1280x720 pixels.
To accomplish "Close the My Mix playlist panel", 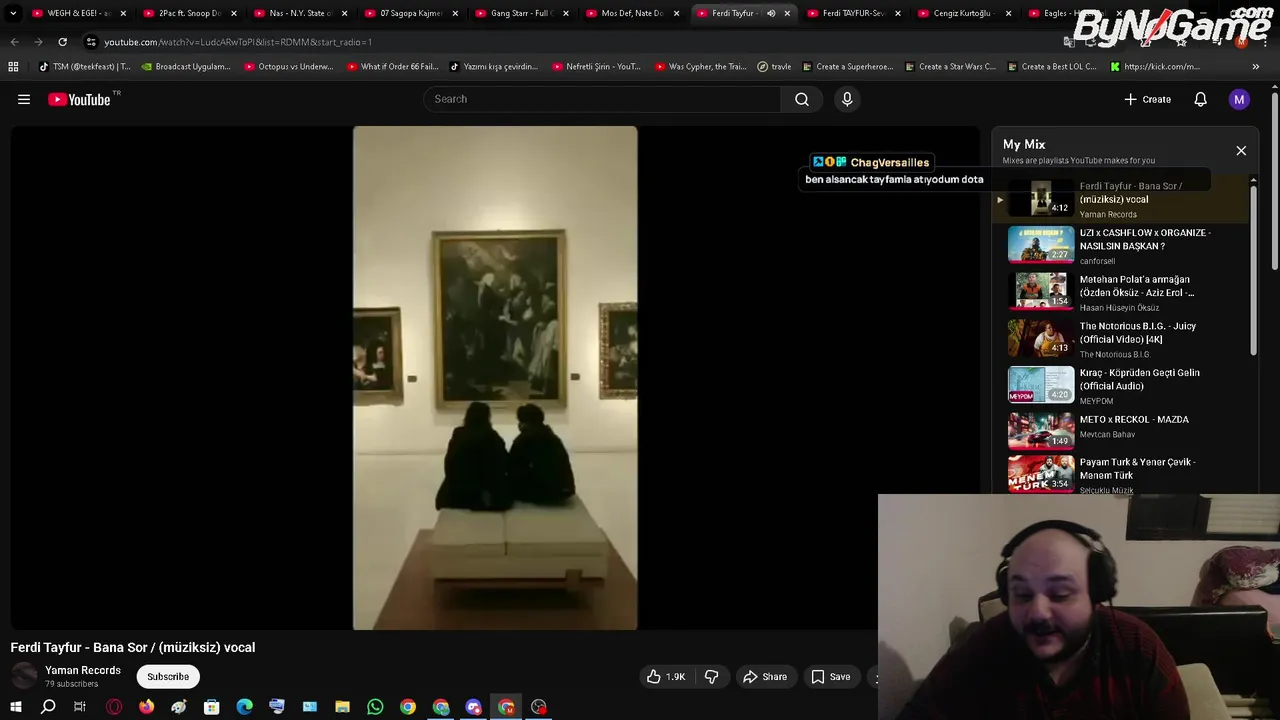I will click(1241, 151).
